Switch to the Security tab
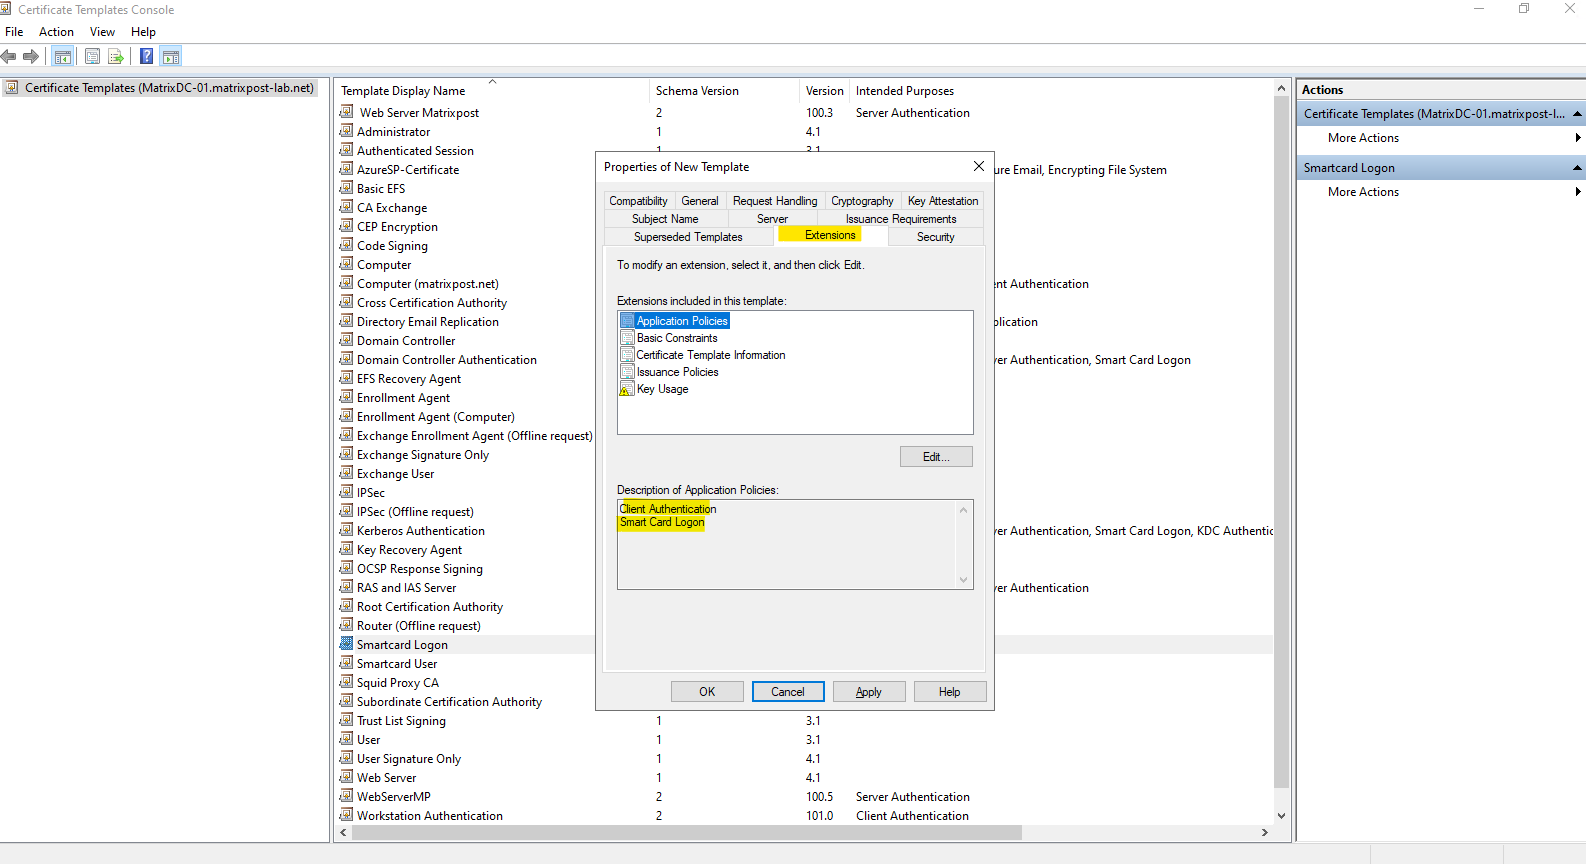1586x864 pixels. 936,237
